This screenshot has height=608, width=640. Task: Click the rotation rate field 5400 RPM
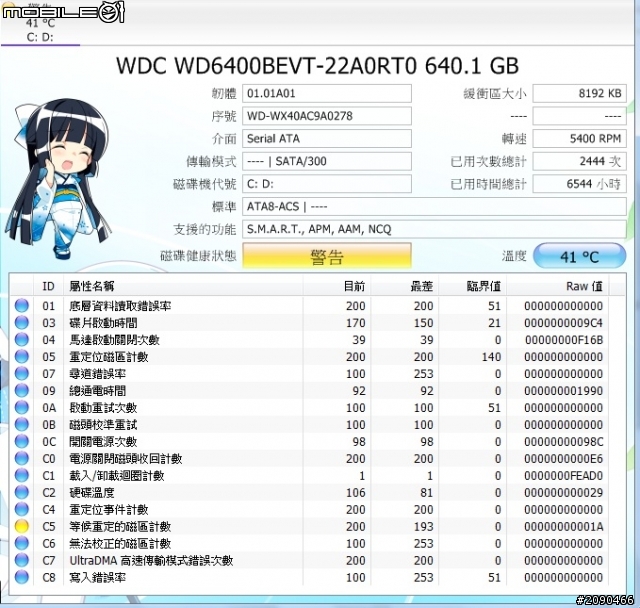point(580,139)
